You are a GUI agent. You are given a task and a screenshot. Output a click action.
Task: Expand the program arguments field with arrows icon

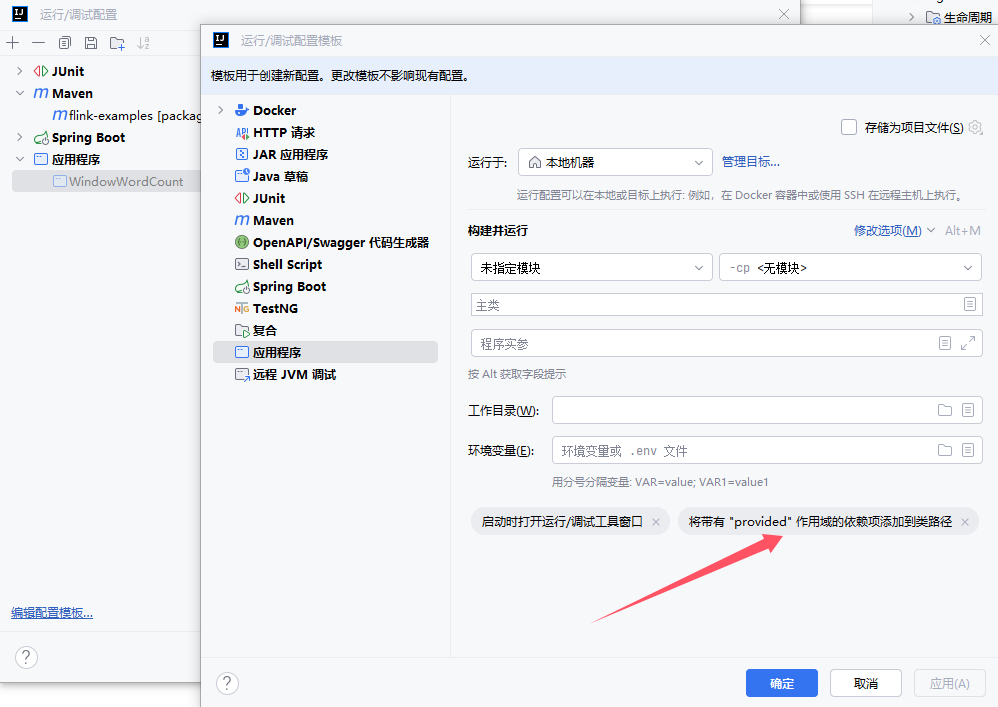click(967, 343)
